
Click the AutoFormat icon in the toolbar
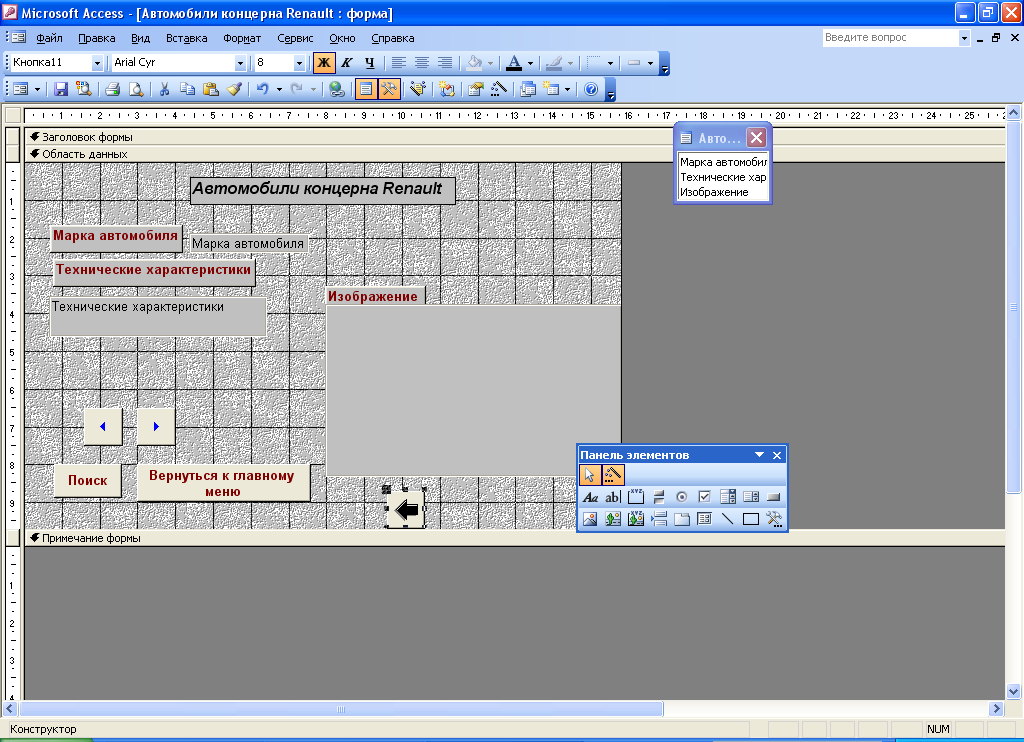[x=418, y=89]
